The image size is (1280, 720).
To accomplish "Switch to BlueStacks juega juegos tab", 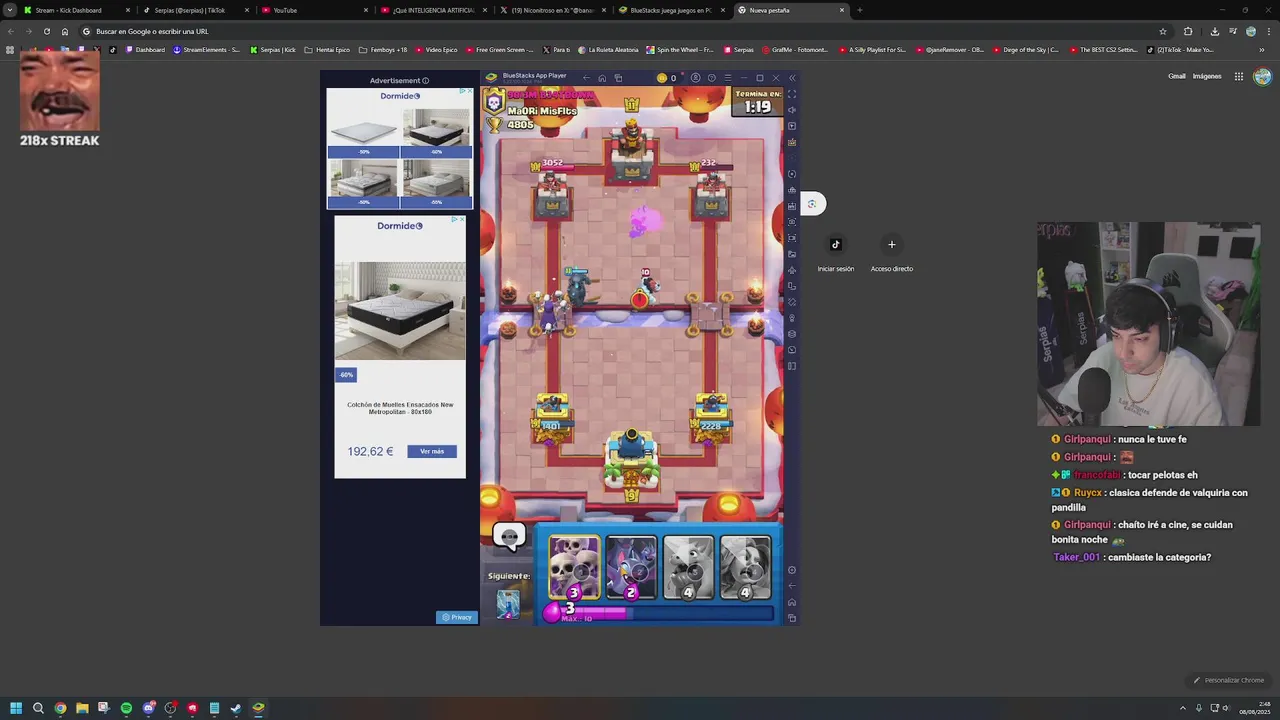I will 670,10.
